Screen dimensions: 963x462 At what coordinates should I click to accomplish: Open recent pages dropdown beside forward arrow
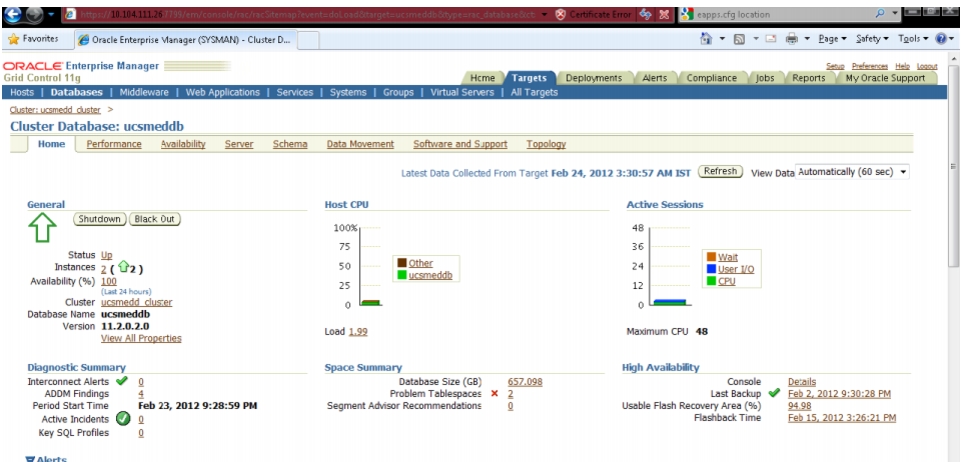52,14
